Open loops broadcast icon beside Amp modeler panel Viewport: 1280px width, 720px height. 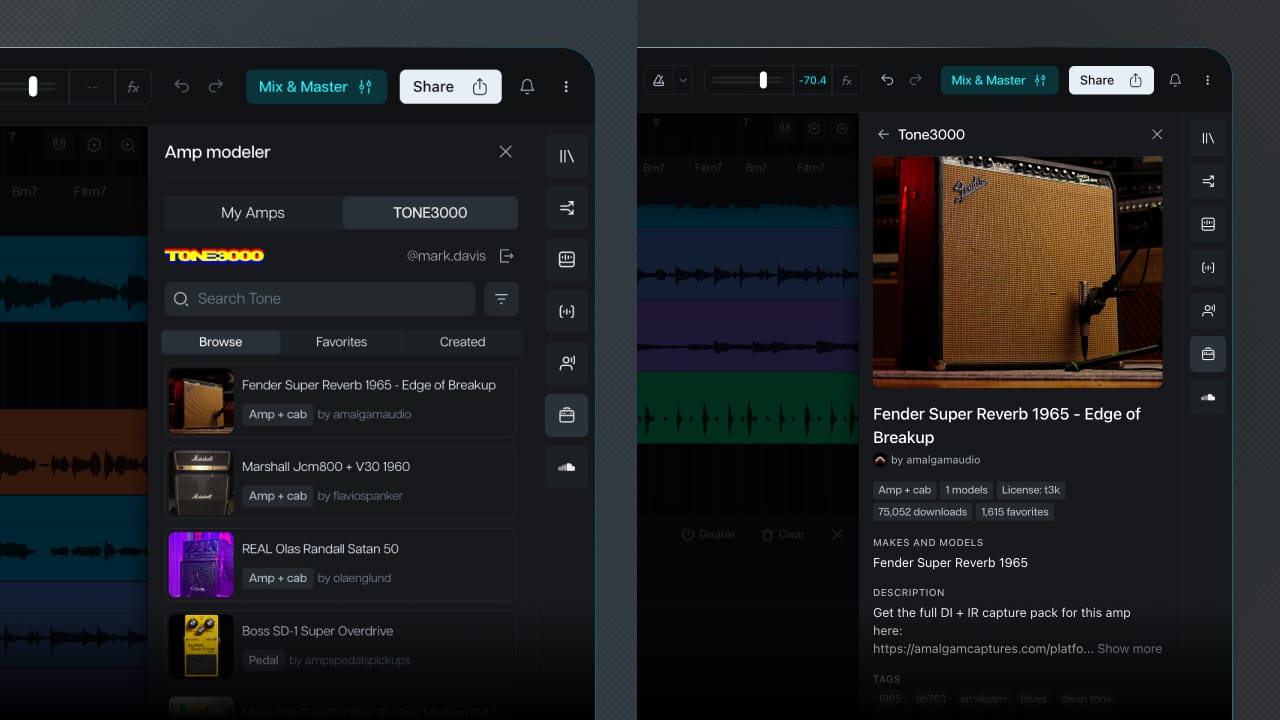pyautogui.click(x=567, y=311)
